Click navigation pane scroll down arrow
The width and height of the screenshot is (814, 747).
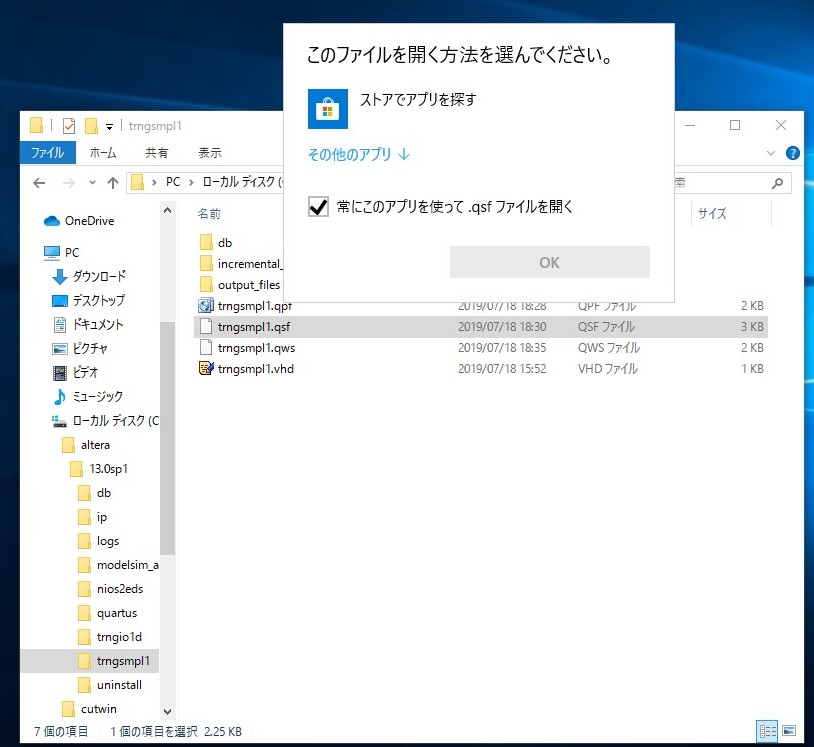167,711
